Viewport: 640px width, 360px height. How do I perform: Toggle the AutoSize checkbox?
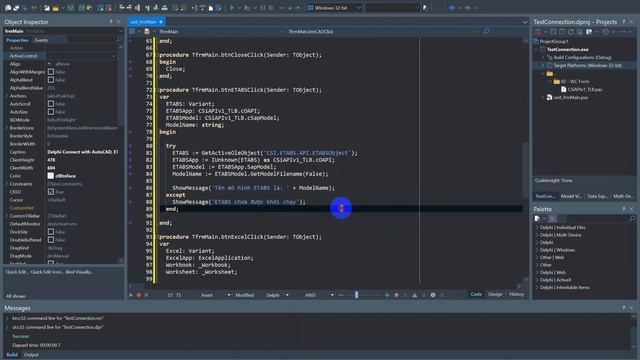click(x=51, y=112)
